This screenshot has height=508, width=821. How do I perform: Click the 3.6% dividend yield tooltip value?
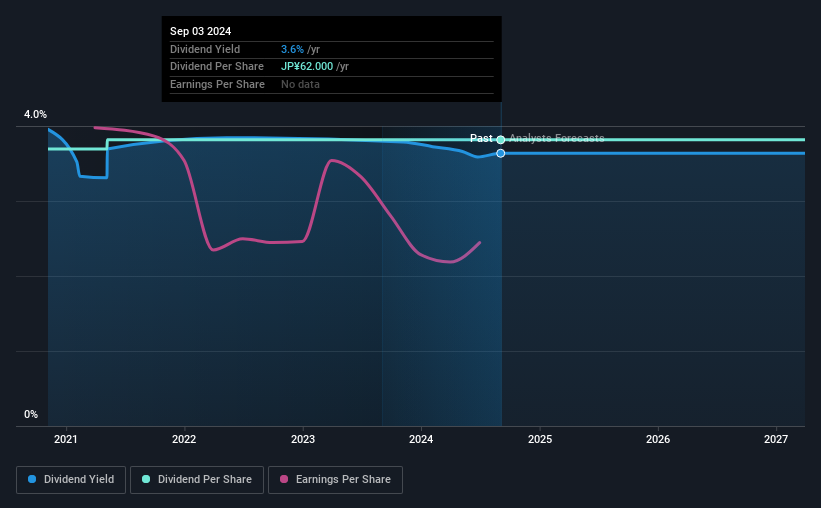click(292, 49)
